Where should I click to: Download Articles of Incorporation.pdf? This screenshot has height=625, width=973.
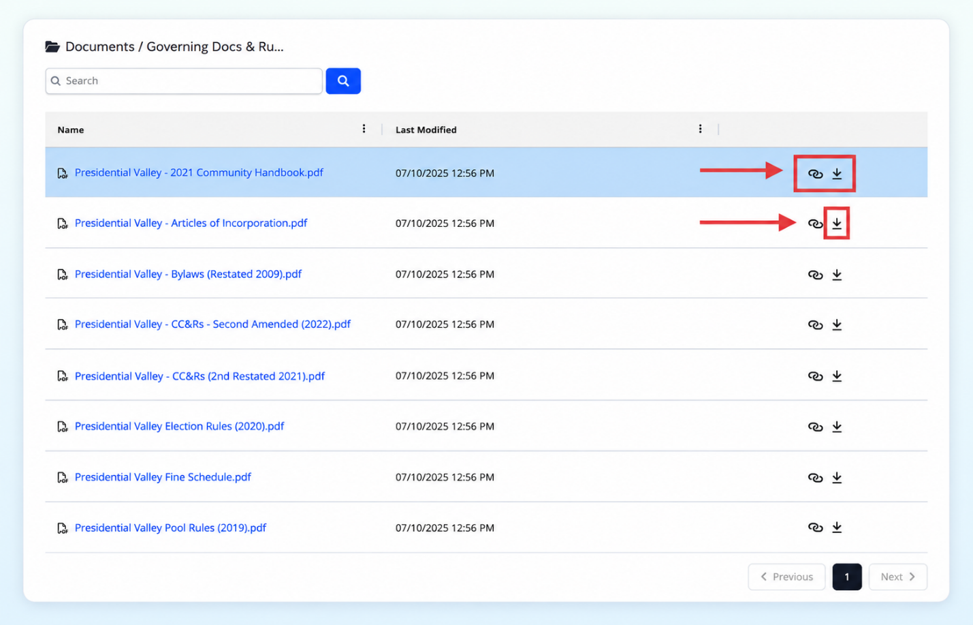[x=836, y=223]
